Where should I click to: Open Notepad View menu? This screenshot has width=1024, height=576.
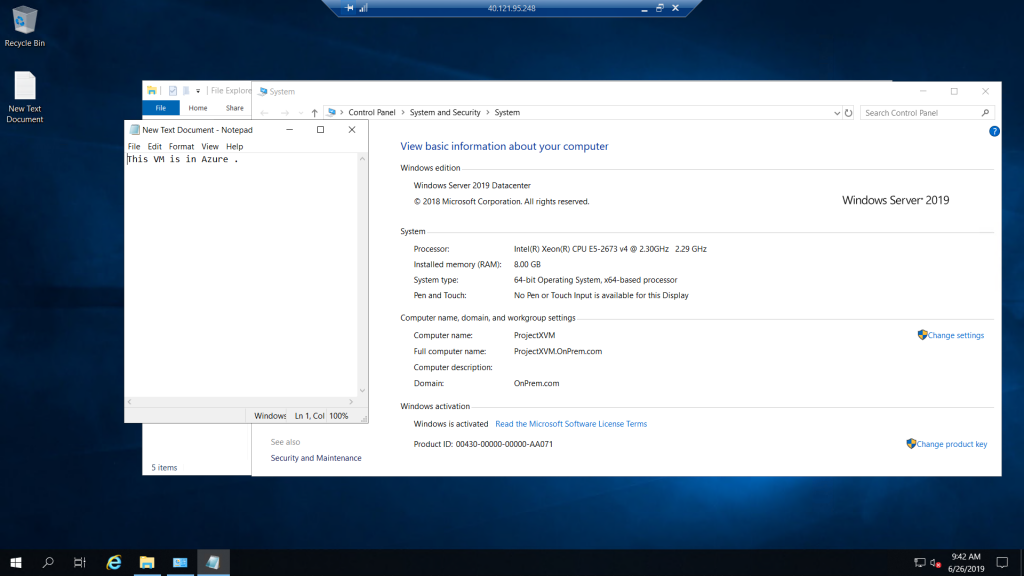tap(210, 146)
